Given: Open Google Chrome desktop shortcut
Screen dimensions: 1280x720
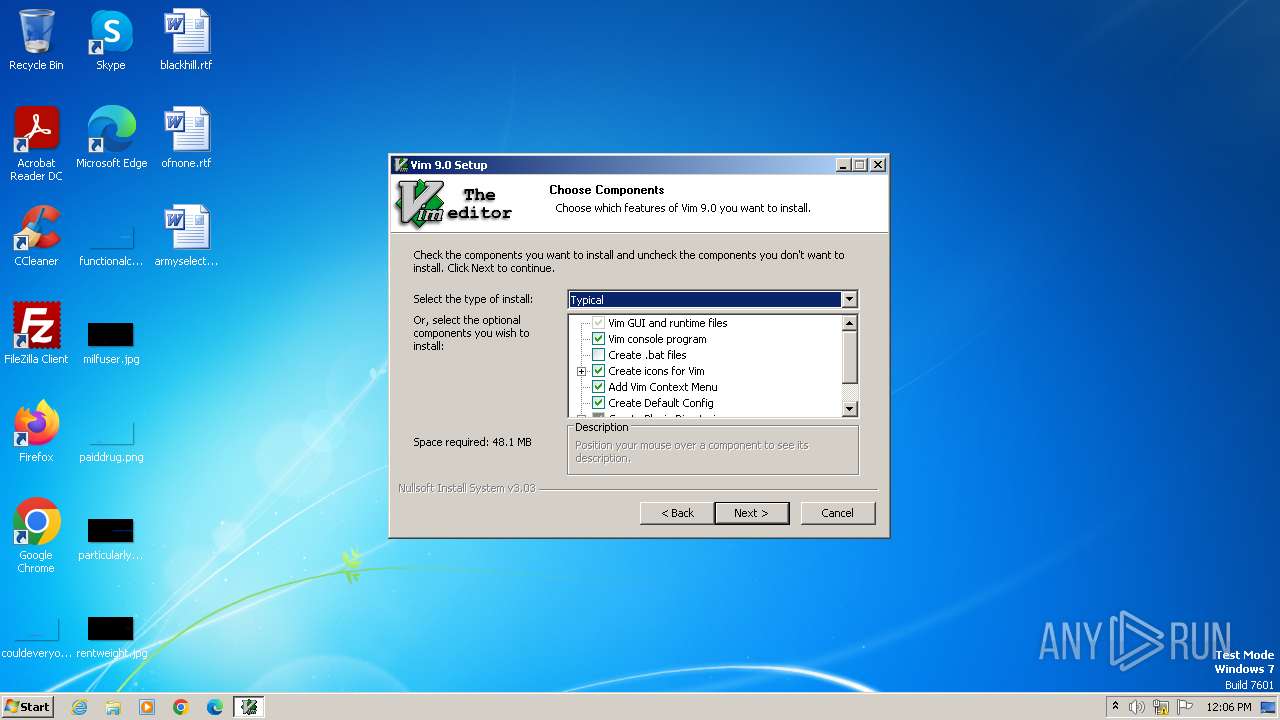Looking at the screenshot, I should coord(36,536).
